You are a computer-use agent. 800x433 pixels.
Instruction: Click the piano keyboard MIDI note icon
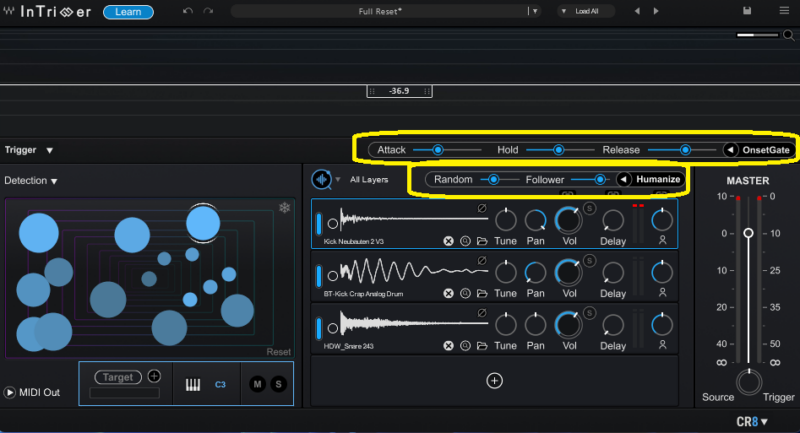click(193, 384)
